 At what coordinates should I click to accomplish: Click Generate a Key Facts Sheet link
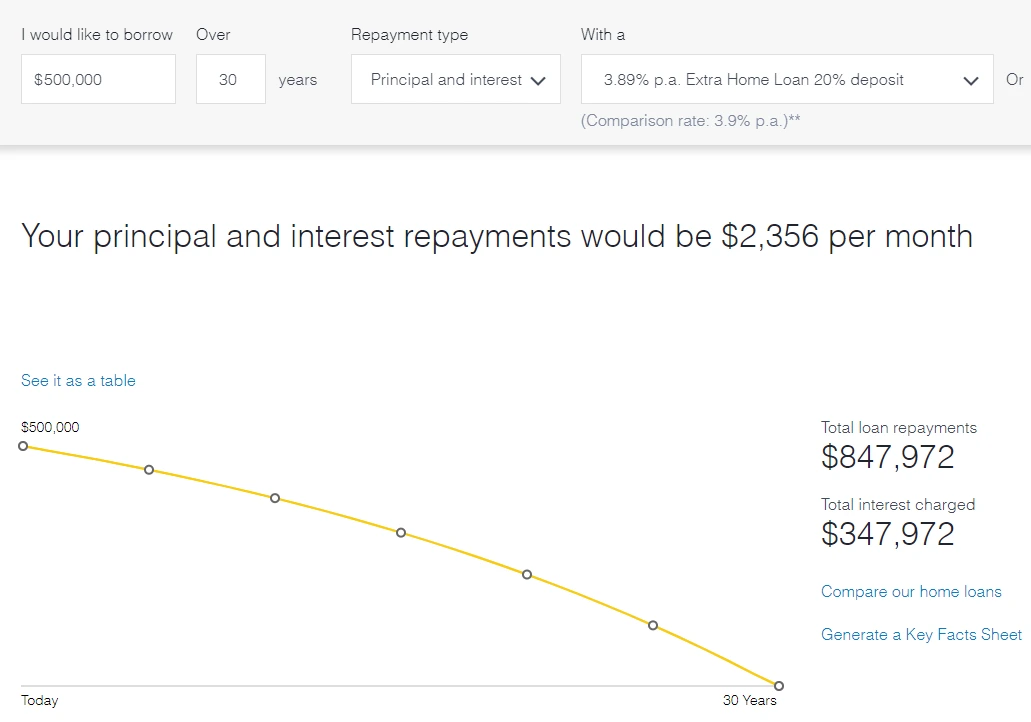pyautogui.click(x=921, y=635)
